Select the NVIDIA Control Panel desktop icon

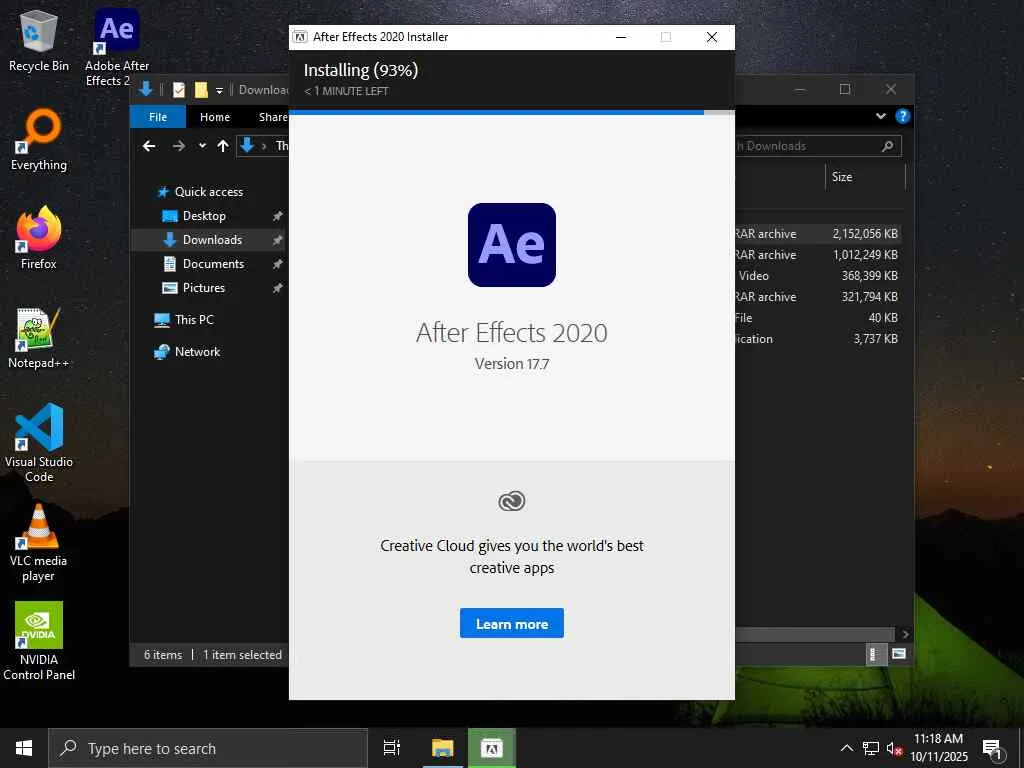tap(39, 641)
